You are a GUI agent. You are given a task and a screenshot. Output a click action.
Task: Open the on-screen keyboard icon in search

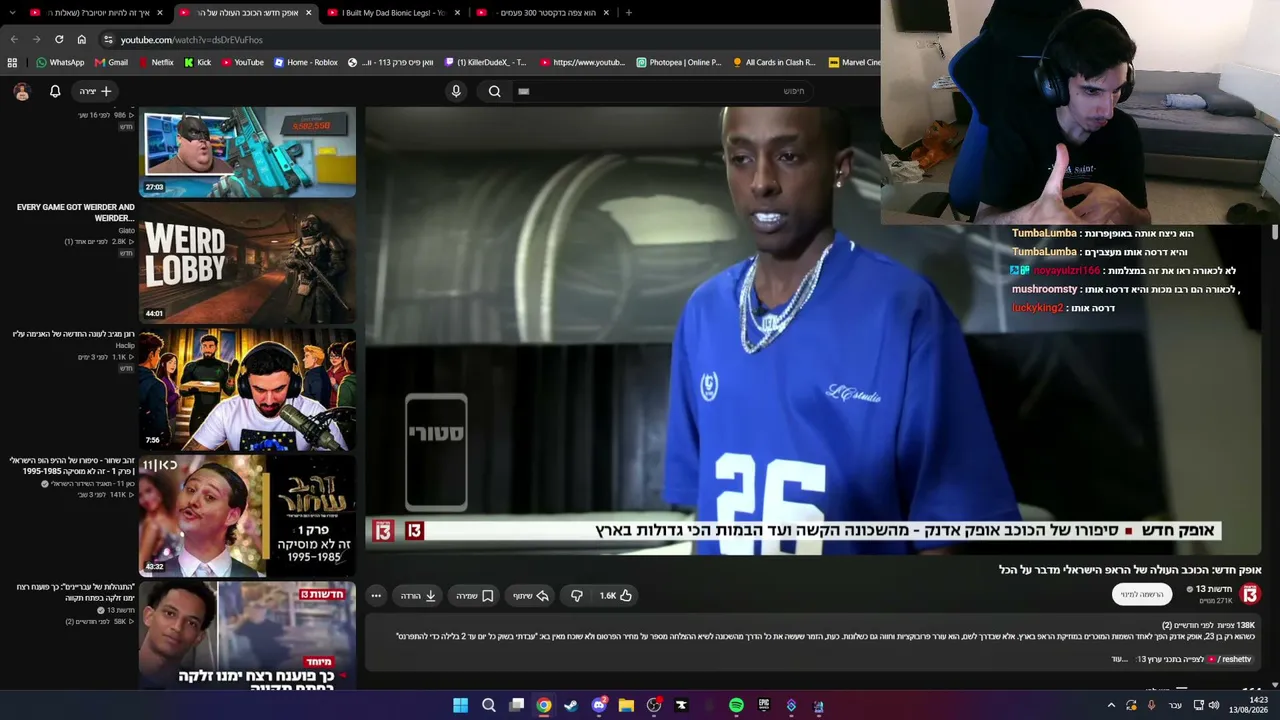523,91
